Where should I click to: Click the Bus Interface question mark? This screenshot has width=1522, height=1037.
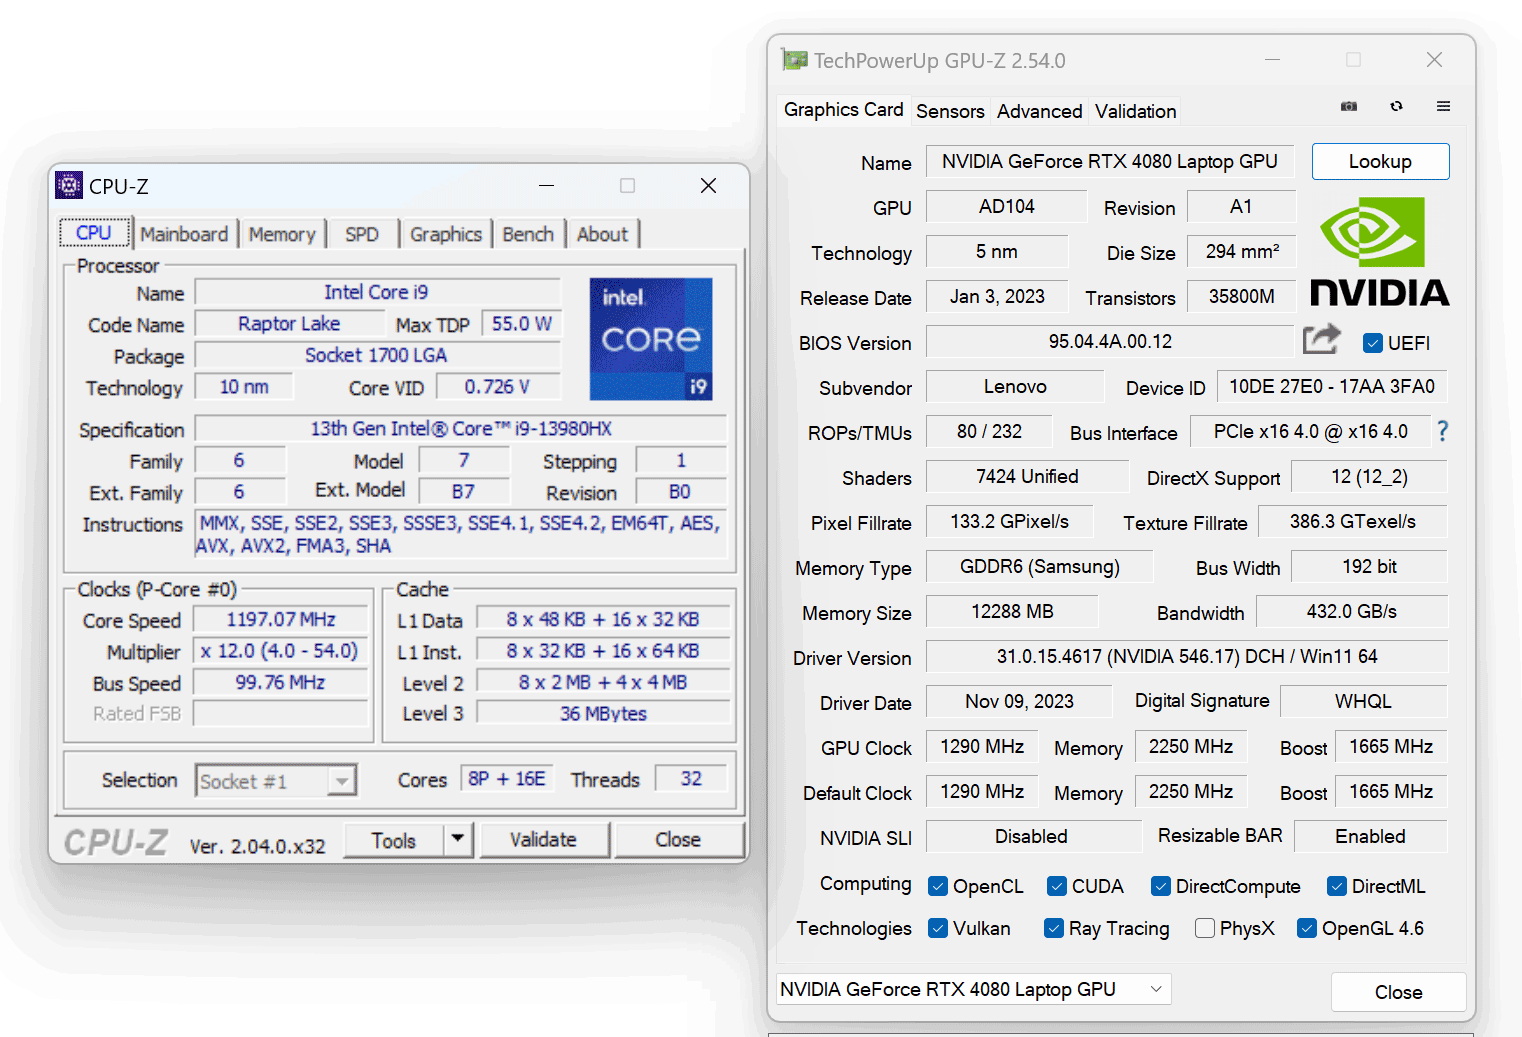tap(1442, 431)
